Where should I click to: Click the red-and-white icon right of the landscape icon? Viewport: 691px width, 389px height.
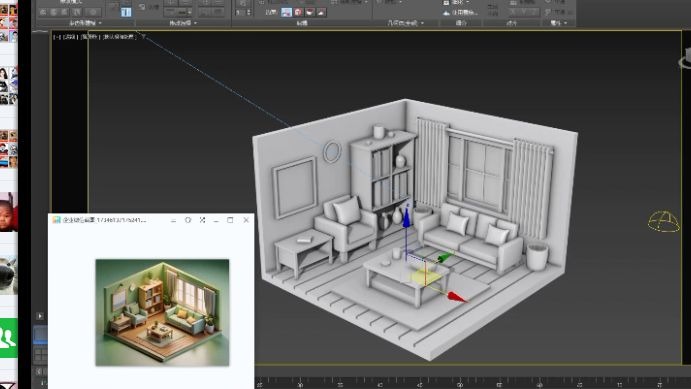298,12
